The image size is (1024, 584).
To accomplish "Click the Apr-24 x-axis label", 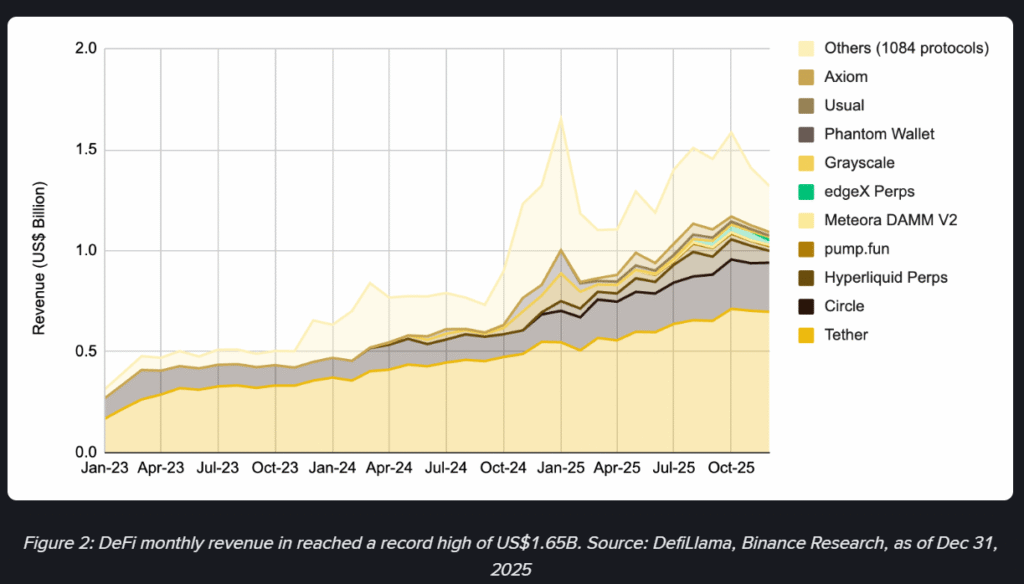I will click(389, 467).
